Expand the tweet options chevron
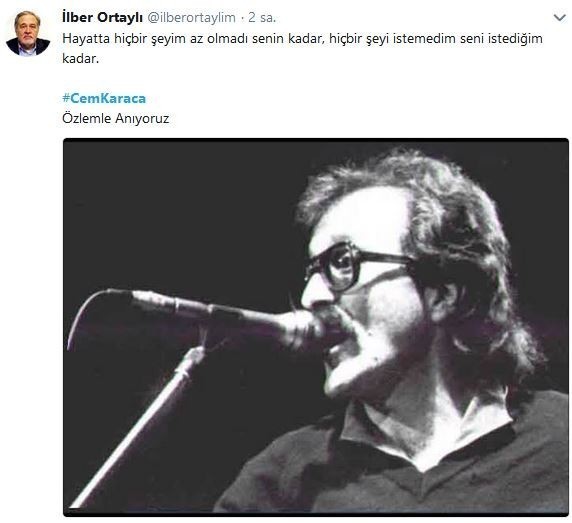 coord(560,18)
